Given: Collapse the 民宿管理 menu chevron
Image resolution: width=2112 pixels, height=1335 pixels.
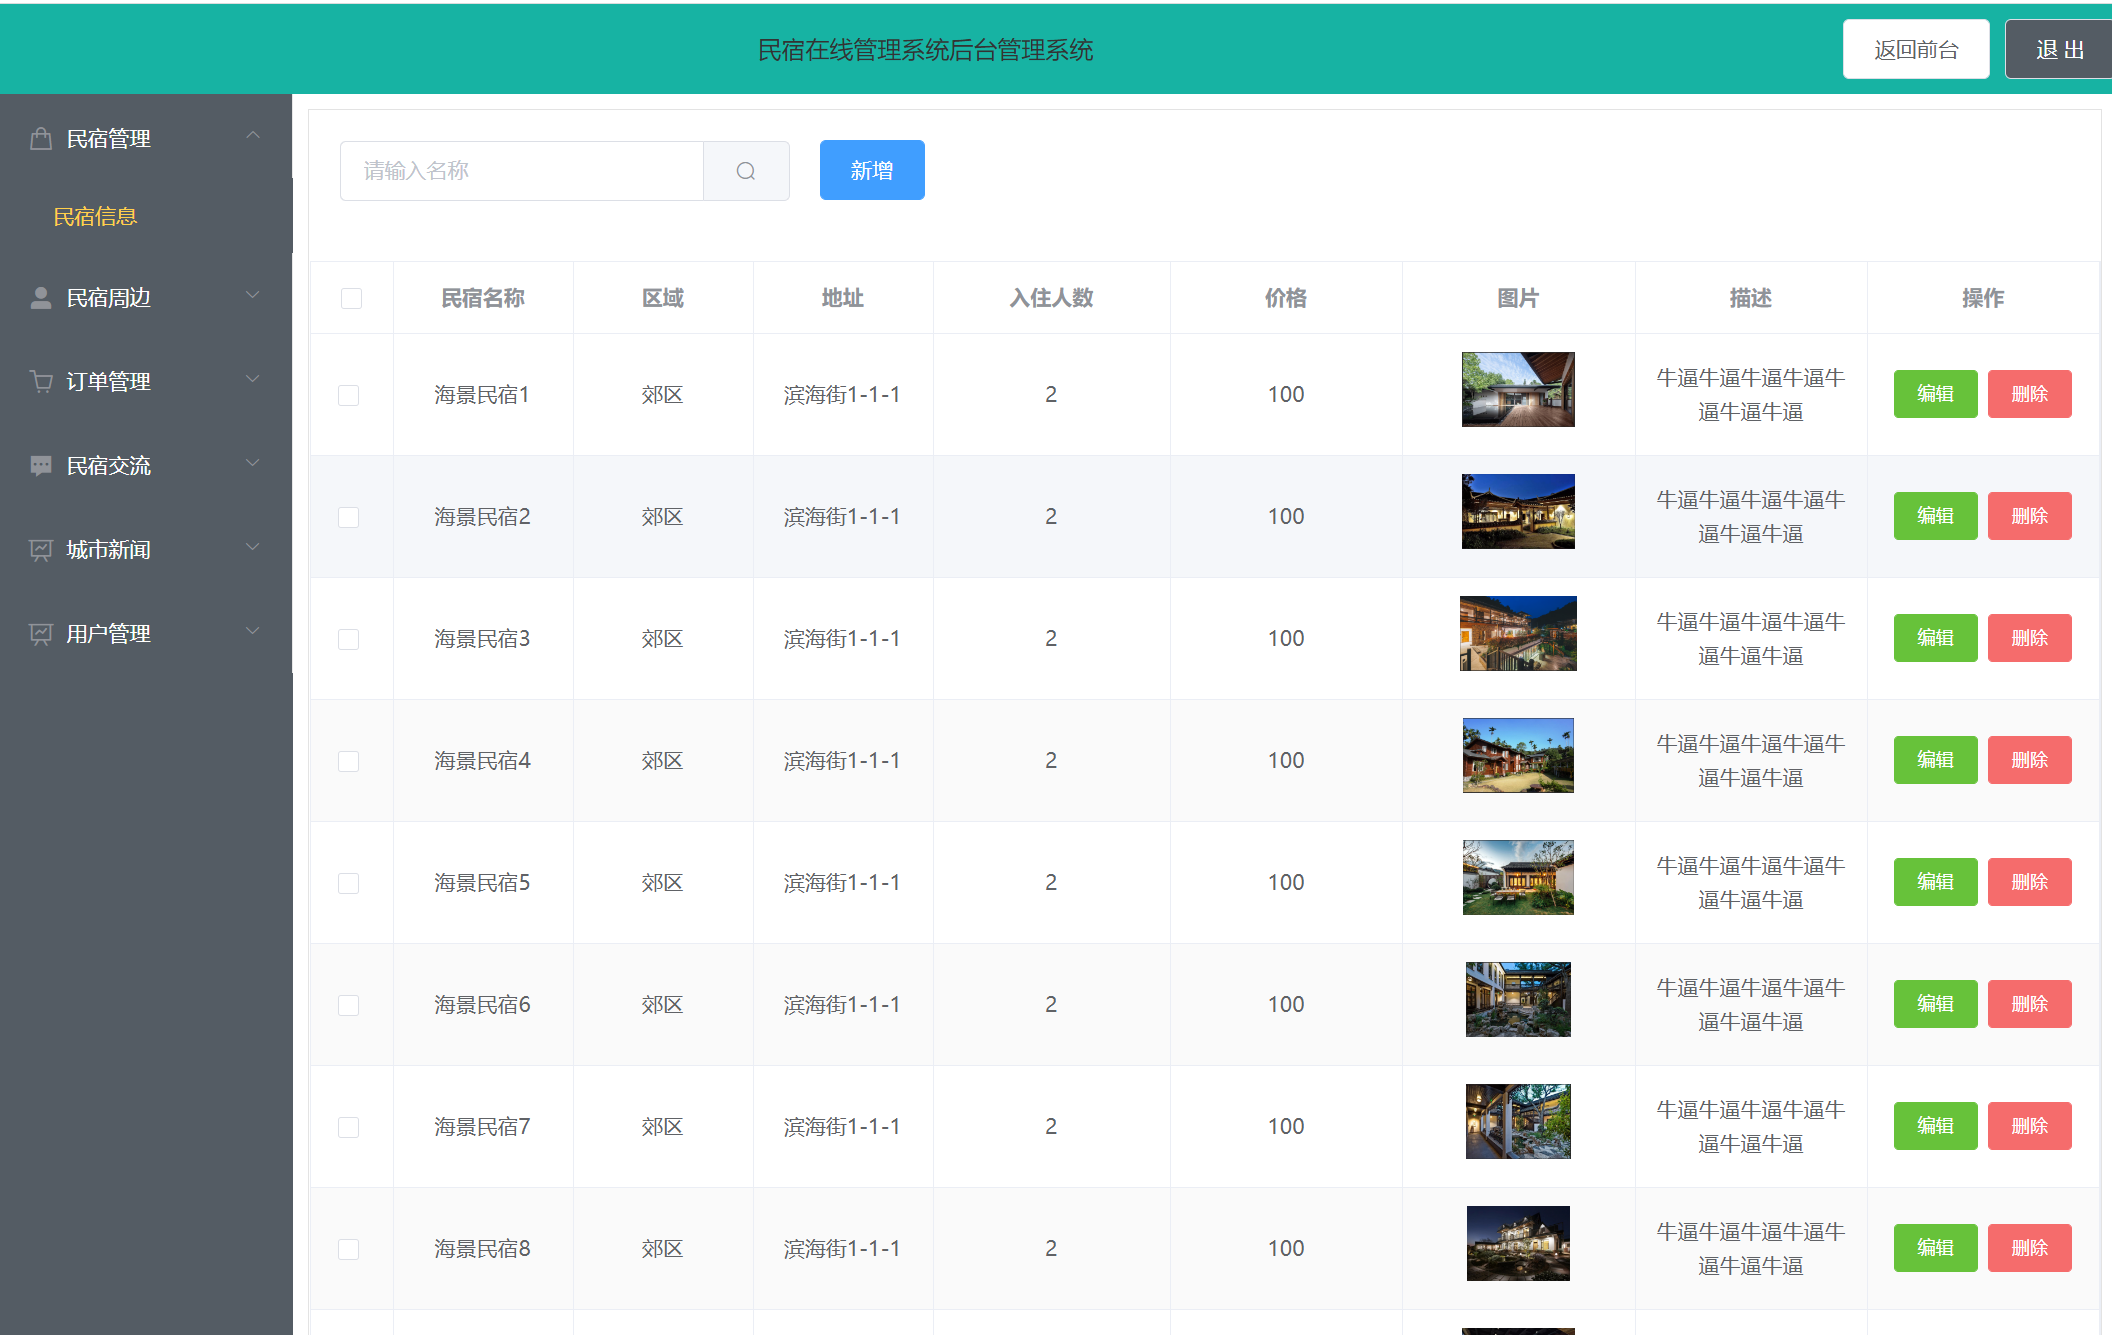Looking at the screenshot, I should (x=253, y=135).
